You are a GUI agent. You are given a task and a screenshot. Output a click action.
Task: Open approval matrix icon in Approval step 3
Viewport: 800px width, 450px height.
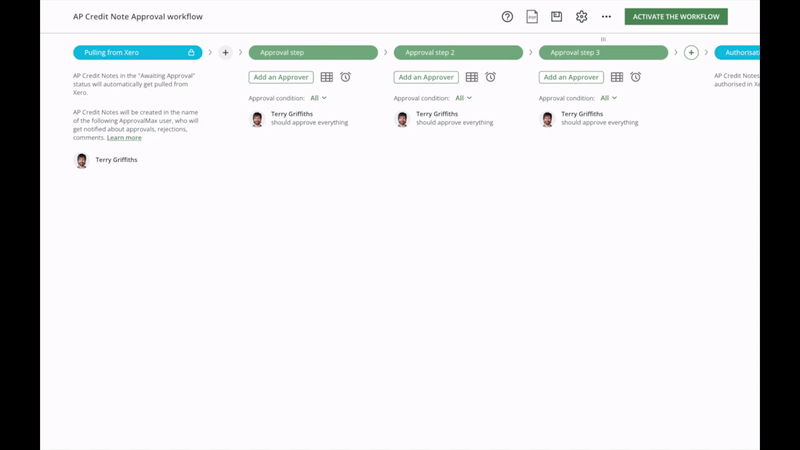click(617, 77)
